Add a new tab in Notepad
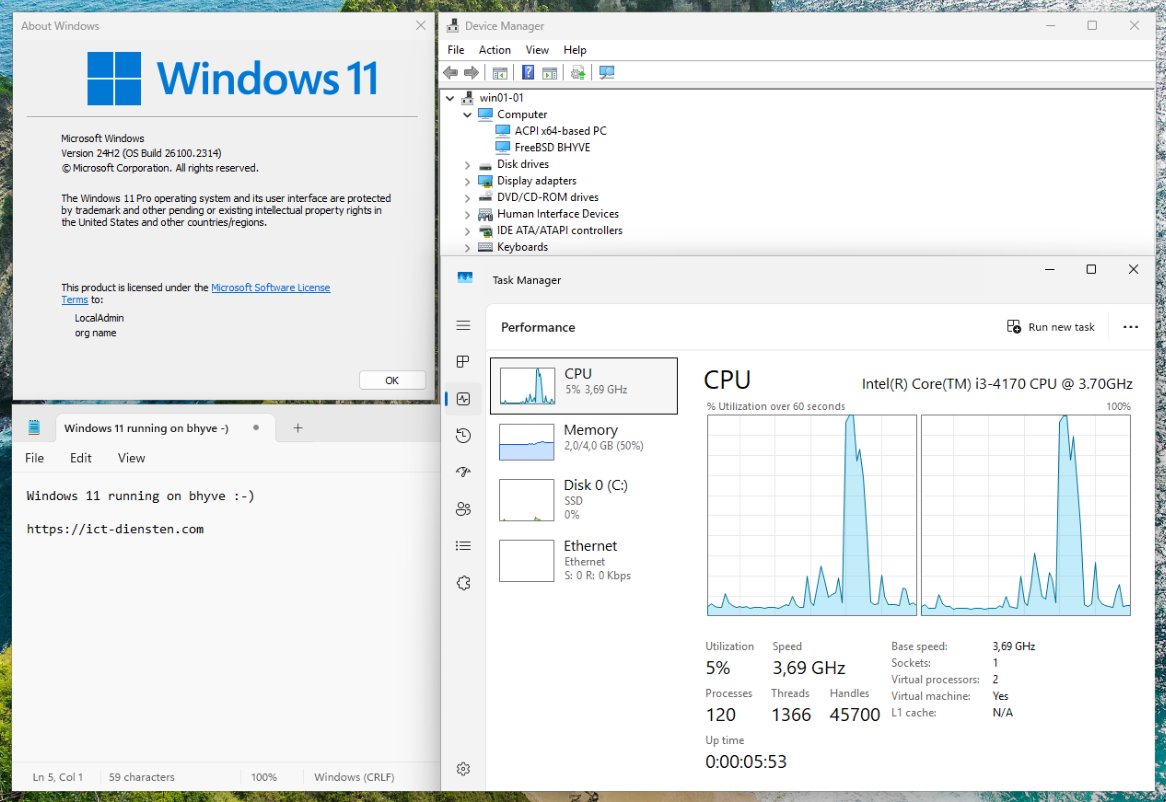Image resolution: width=1166 pixels, height=802 pixels. tap(297, 427)
